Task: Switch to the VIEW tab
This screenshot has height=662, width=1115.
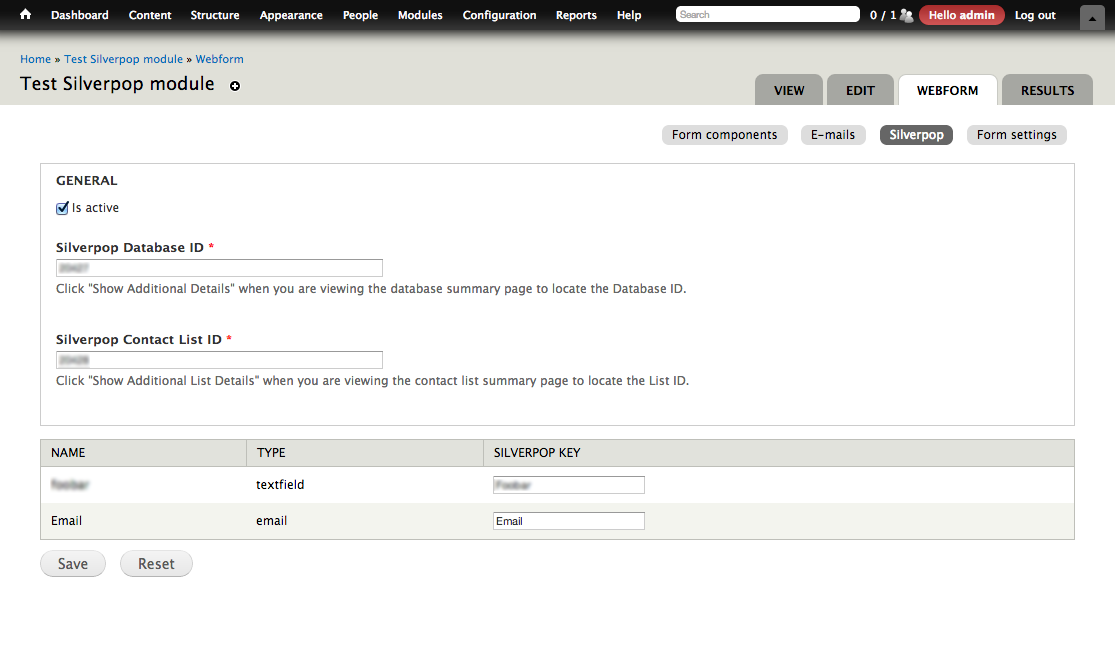Action: click(x=789, y=90)
